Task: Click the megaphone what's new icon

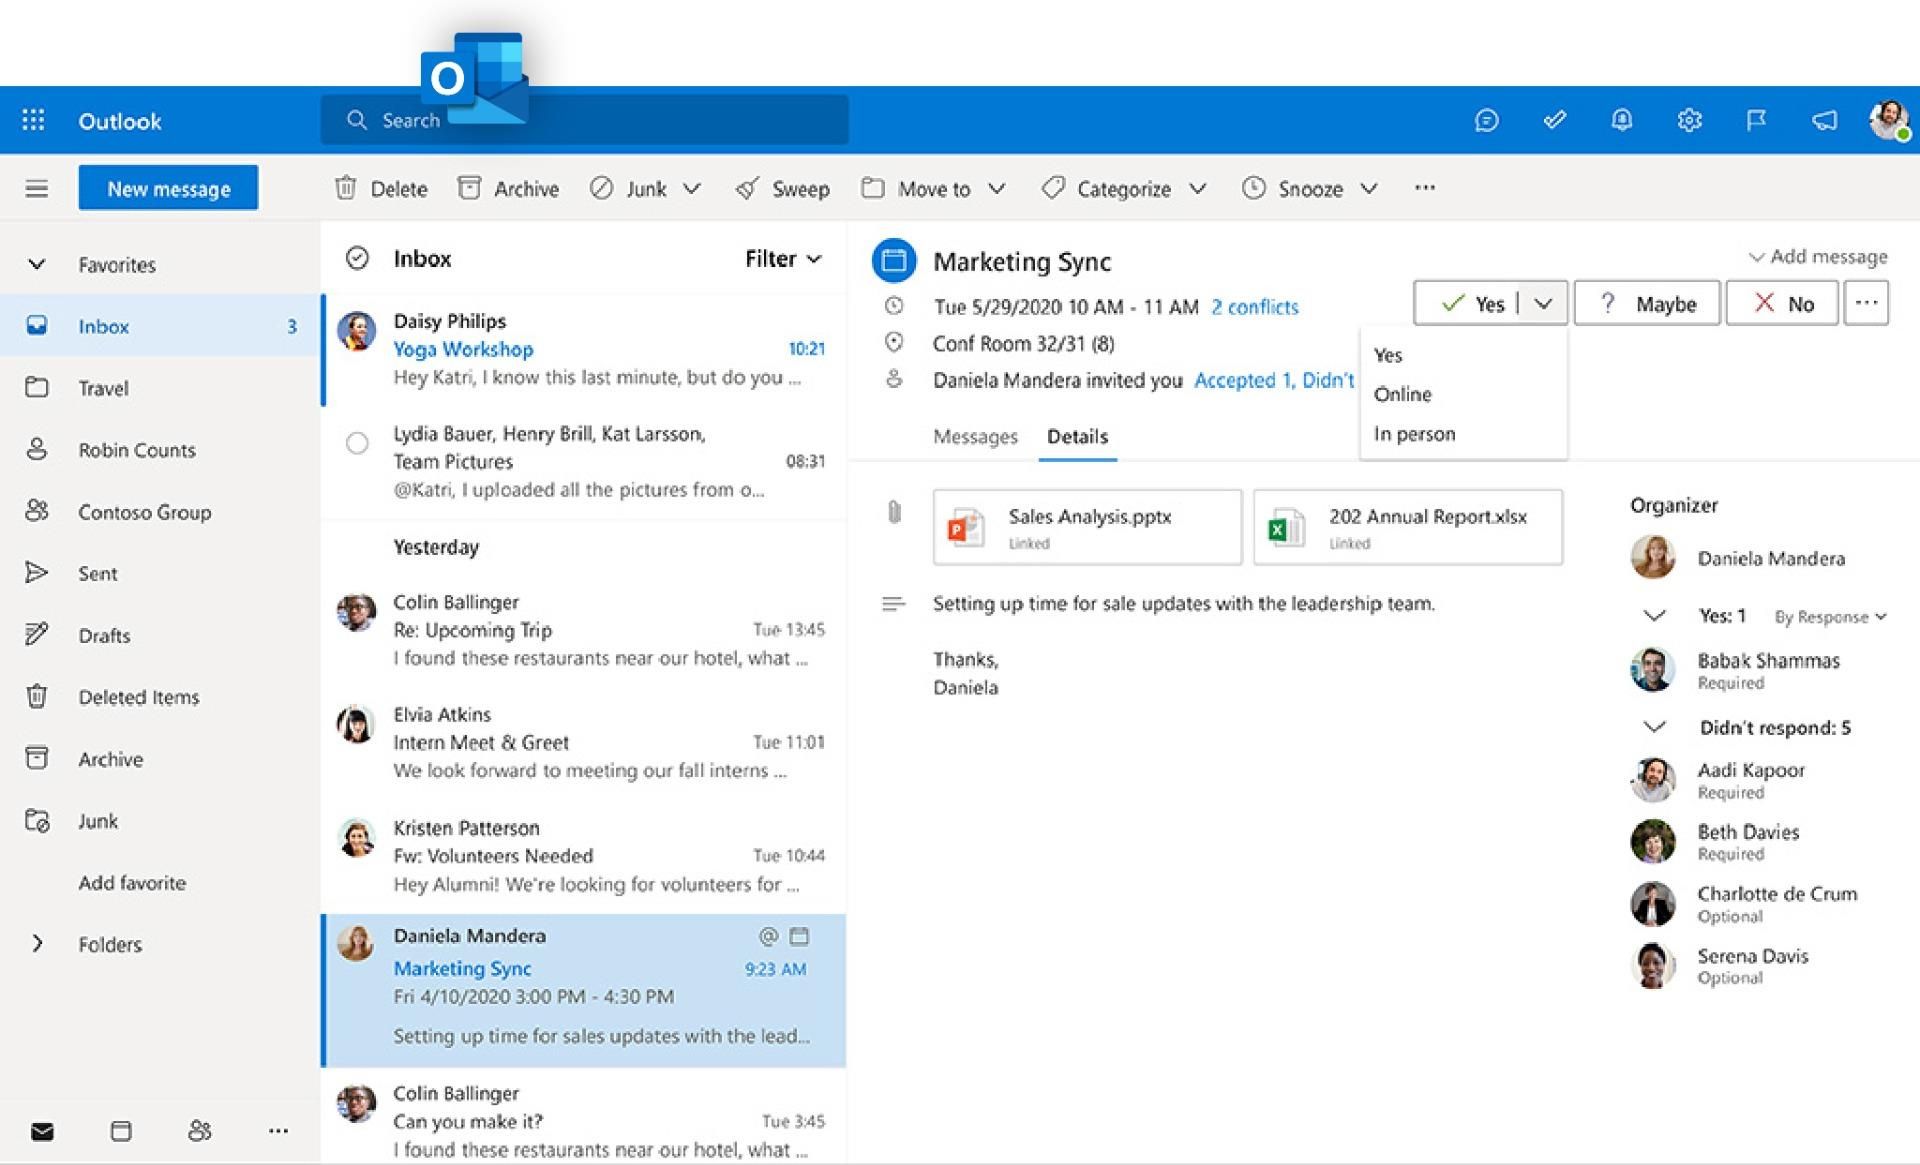Action: 1824,120
